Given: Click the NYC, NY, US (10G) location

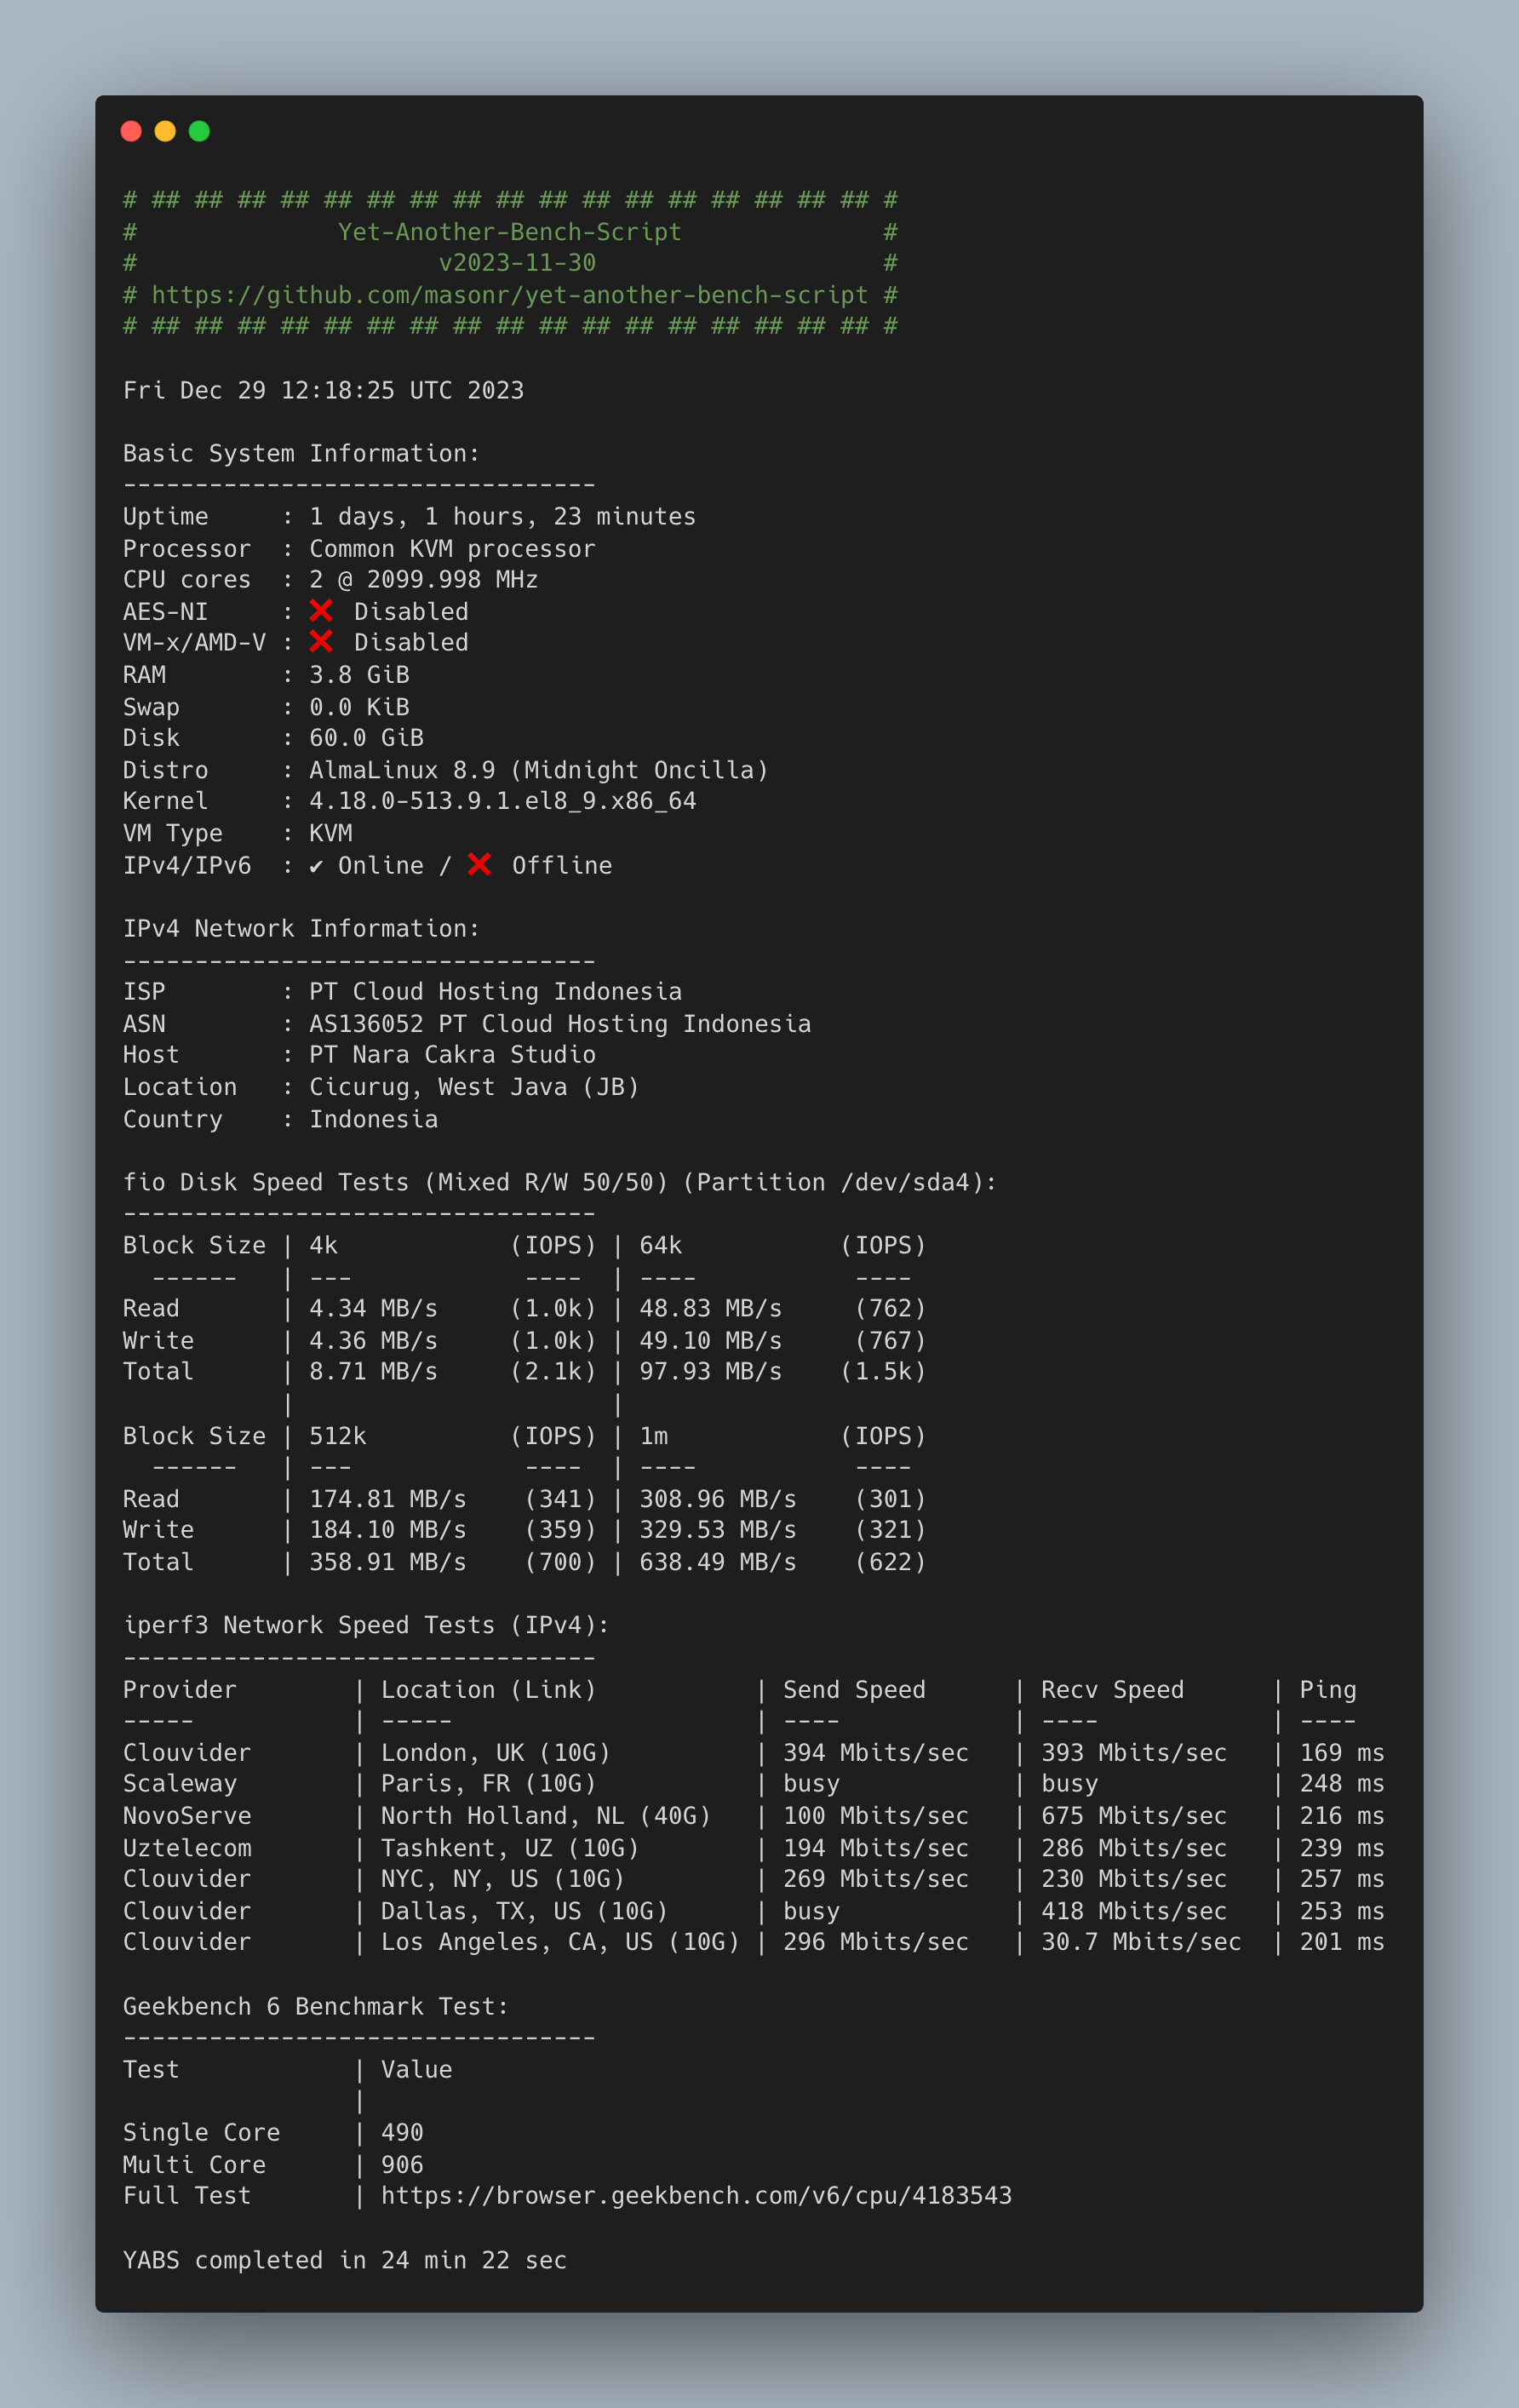Looking at the screenshot, I should (x=502, y=1878).
